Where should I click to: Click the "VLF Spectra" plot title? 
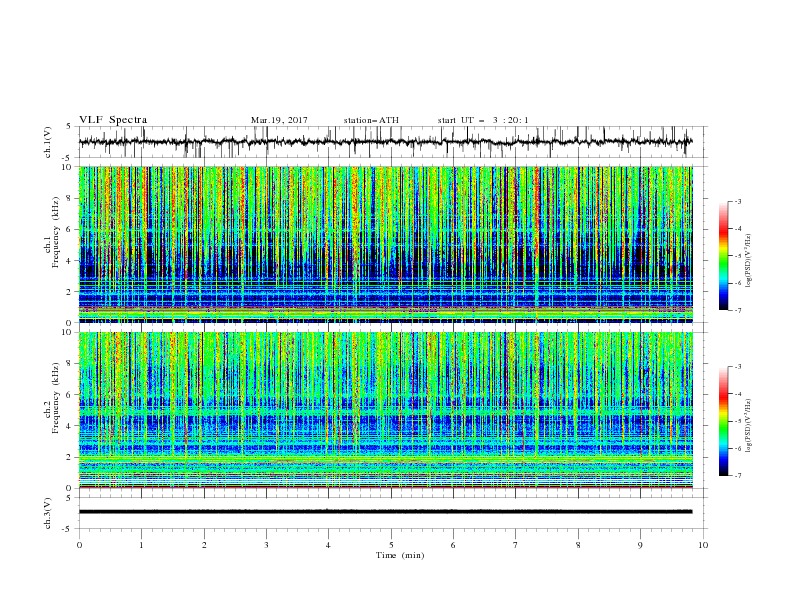[x=113, y=120]
